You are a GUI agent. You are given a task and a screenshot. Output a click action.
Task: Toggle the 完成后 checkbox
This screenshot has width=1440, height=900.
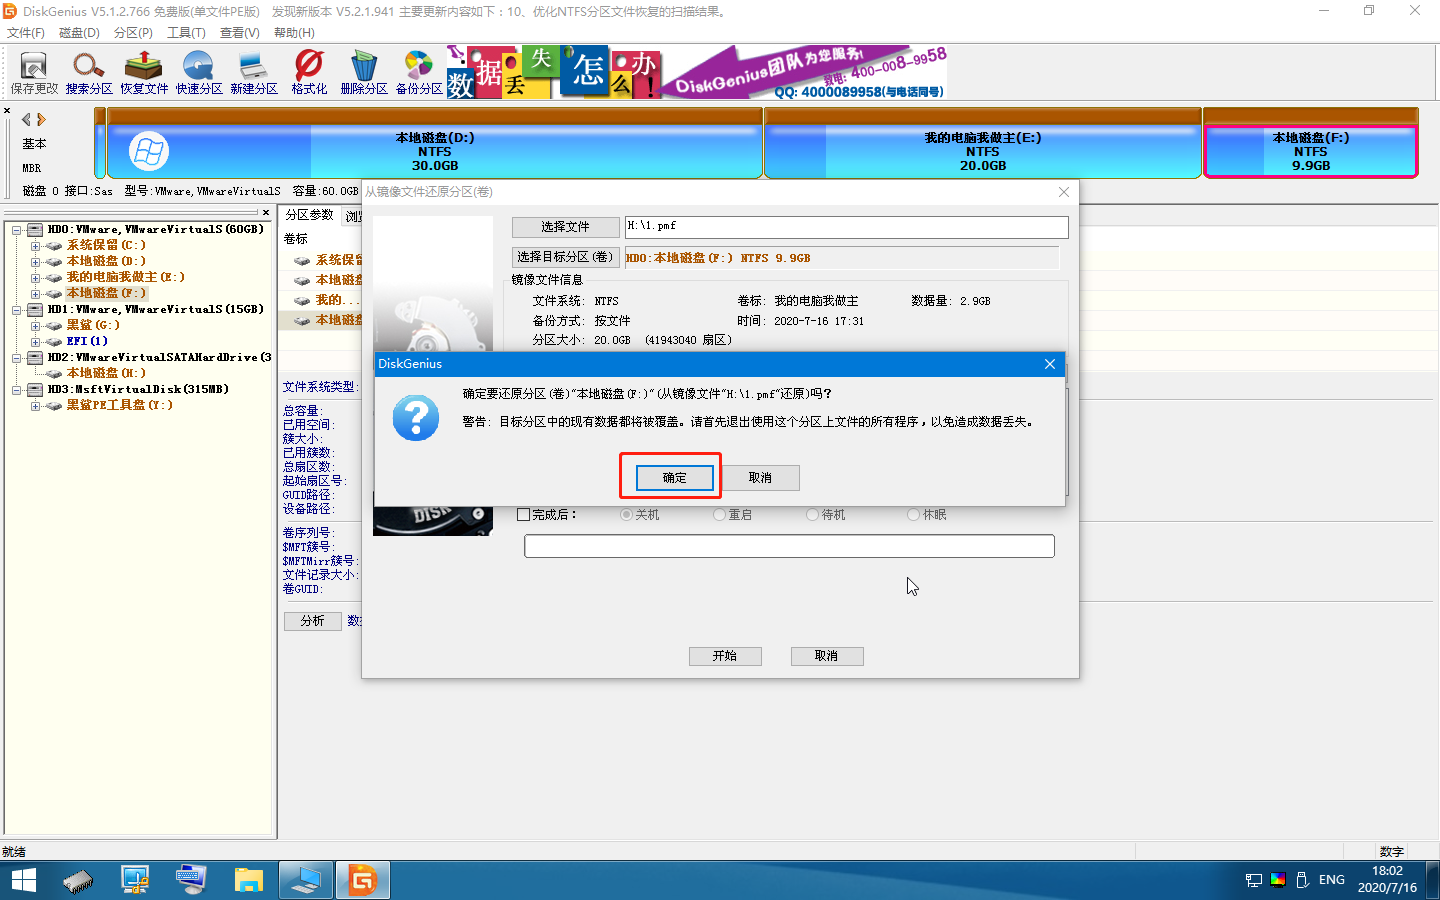[x=524, y=515]
